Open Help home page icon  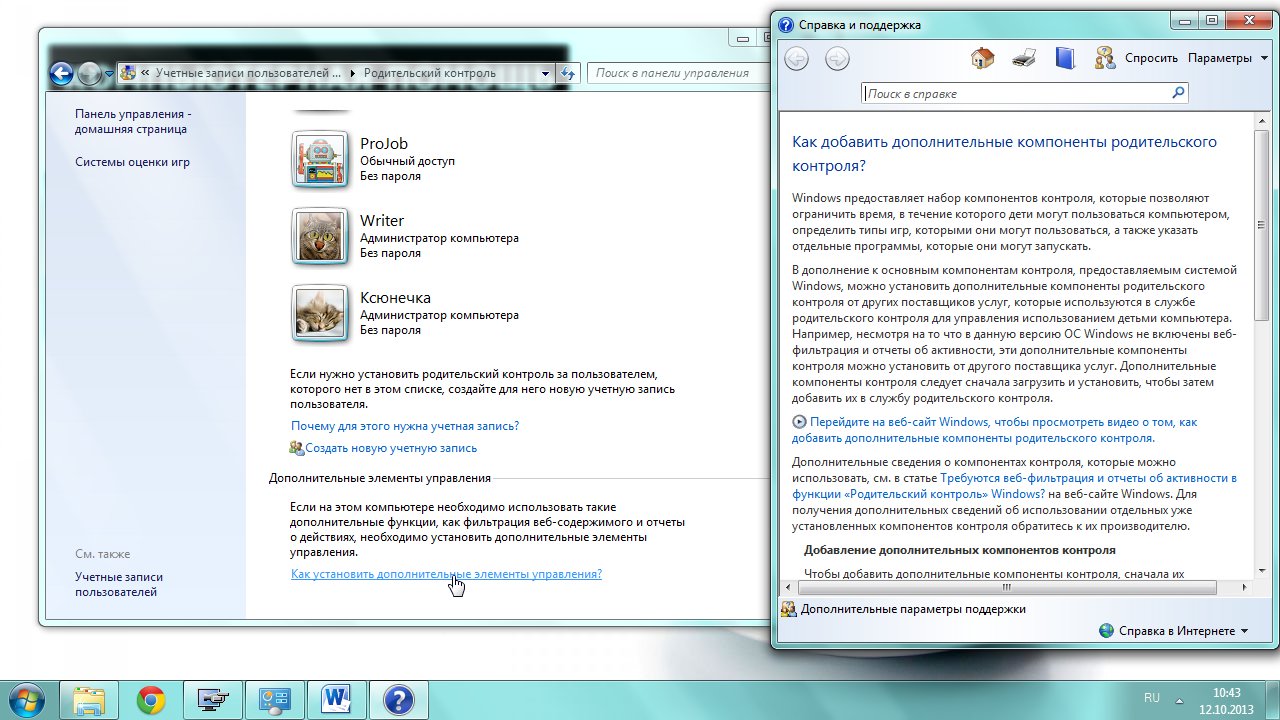click(x=983, y=58)
